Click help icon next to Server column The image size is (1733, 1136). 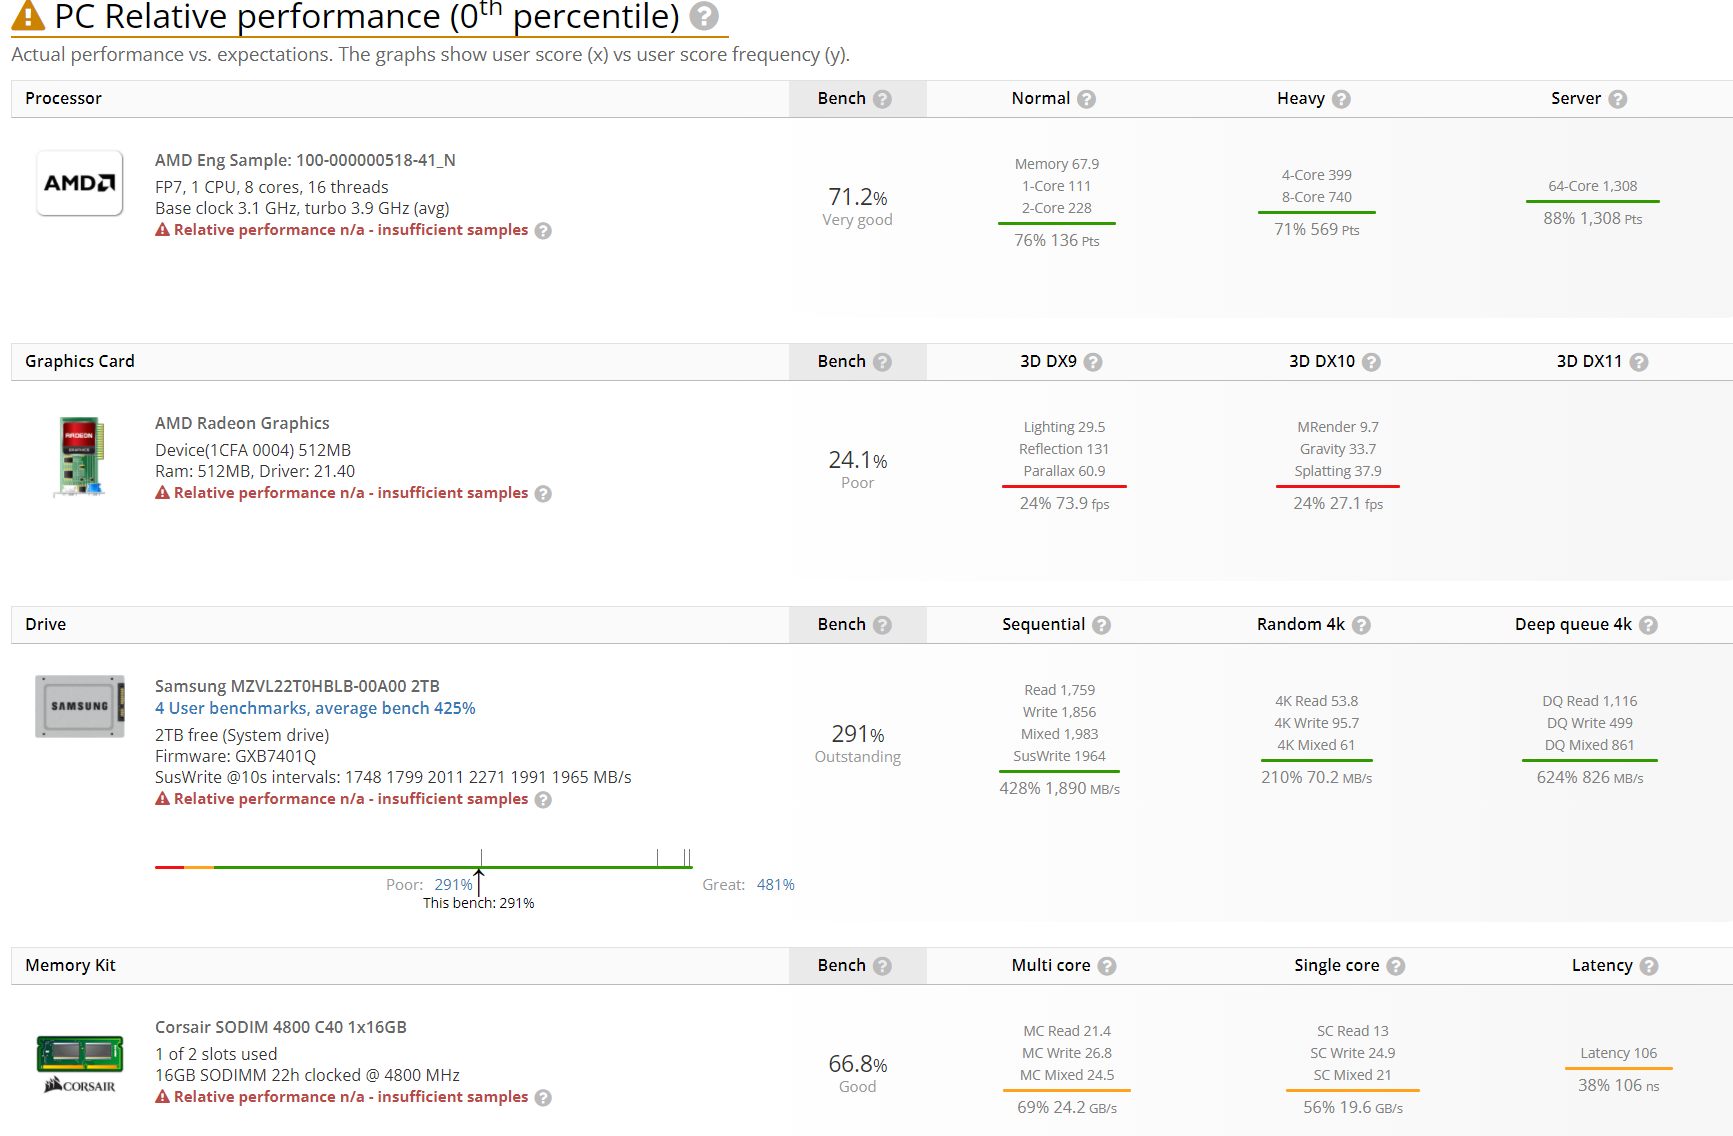pos(1617,99)
